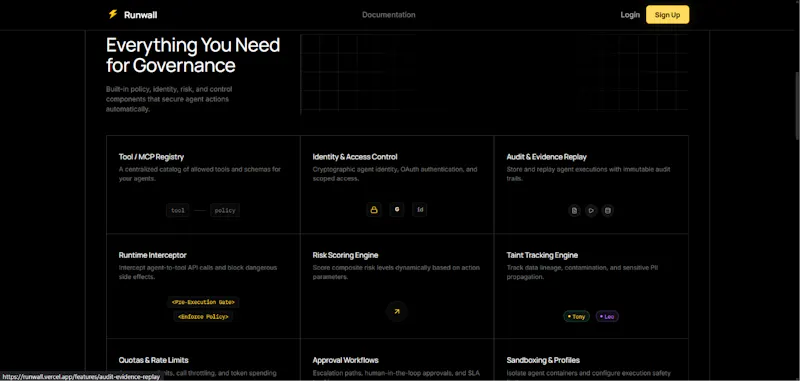The height and width of the screenshot is (381, 800).
Task: Click the 'Everything You Need for Governance' heading
Action: click(x=193, y=55)
